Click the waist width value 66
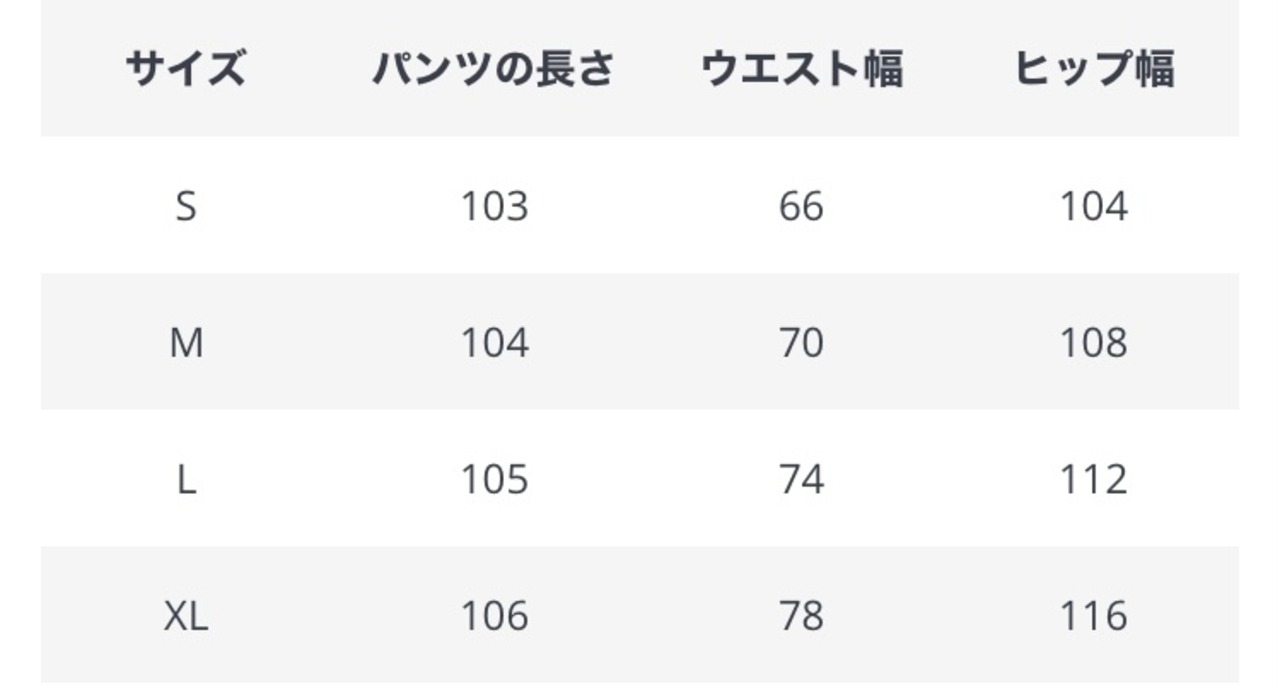This screenshot has width=1280, height=688. (x=801, y=207)
